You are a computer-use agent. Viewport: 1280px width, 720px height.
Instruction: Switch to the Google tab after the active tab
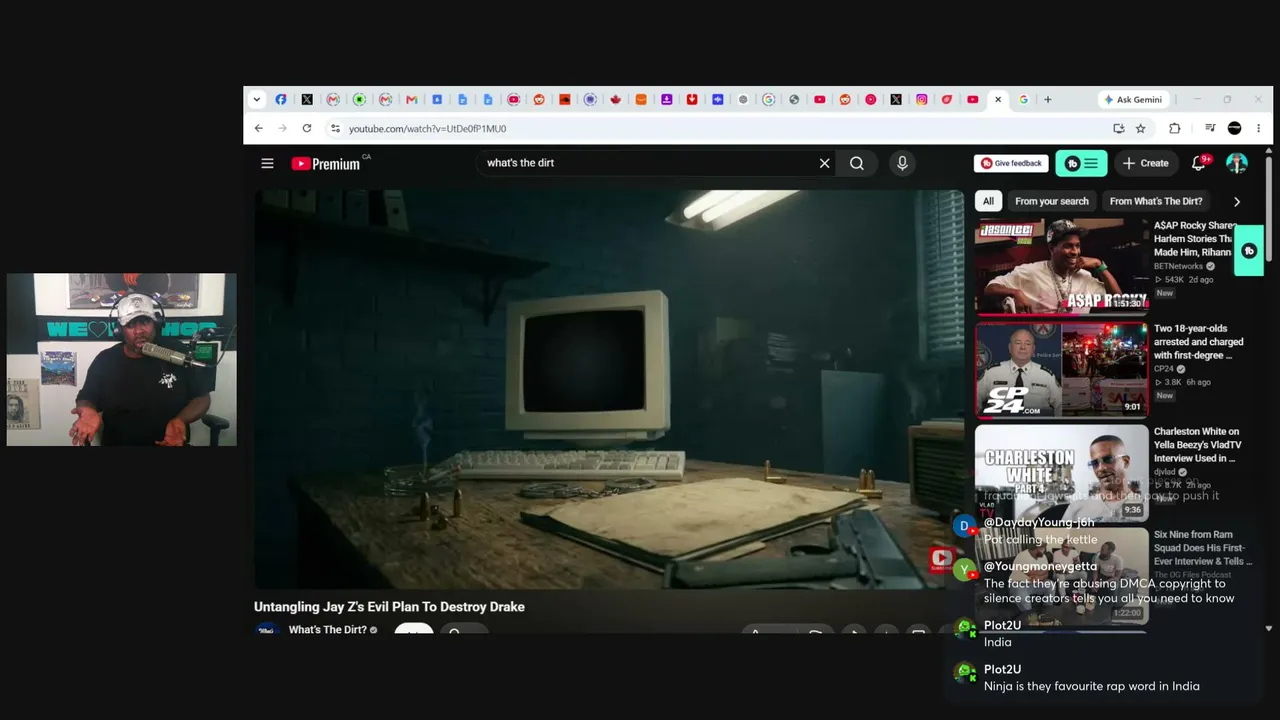click(1023, 100)
